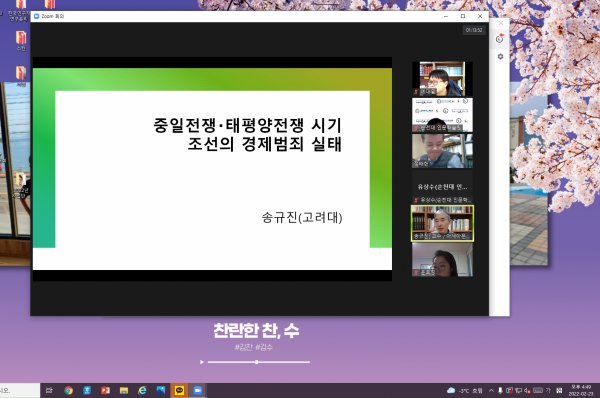Open Google Chrome from the taskbar

[68, 390]
